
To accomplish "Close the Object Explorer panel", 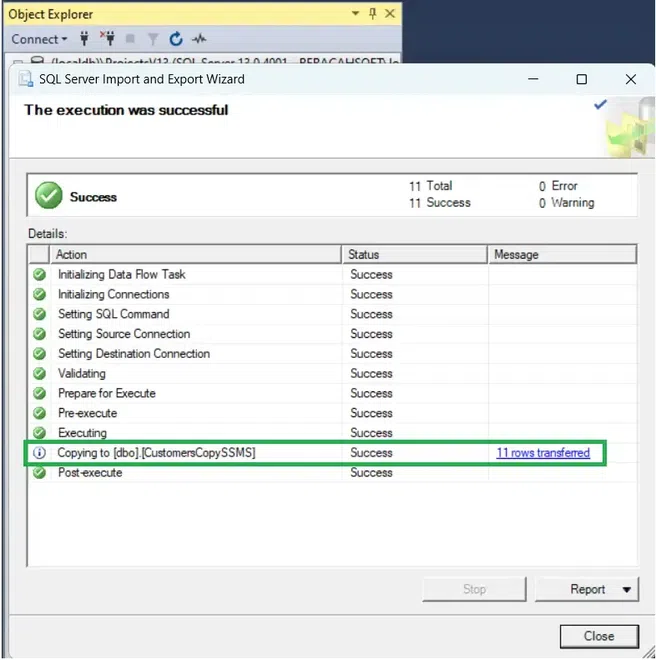I will tap(390, 13).
